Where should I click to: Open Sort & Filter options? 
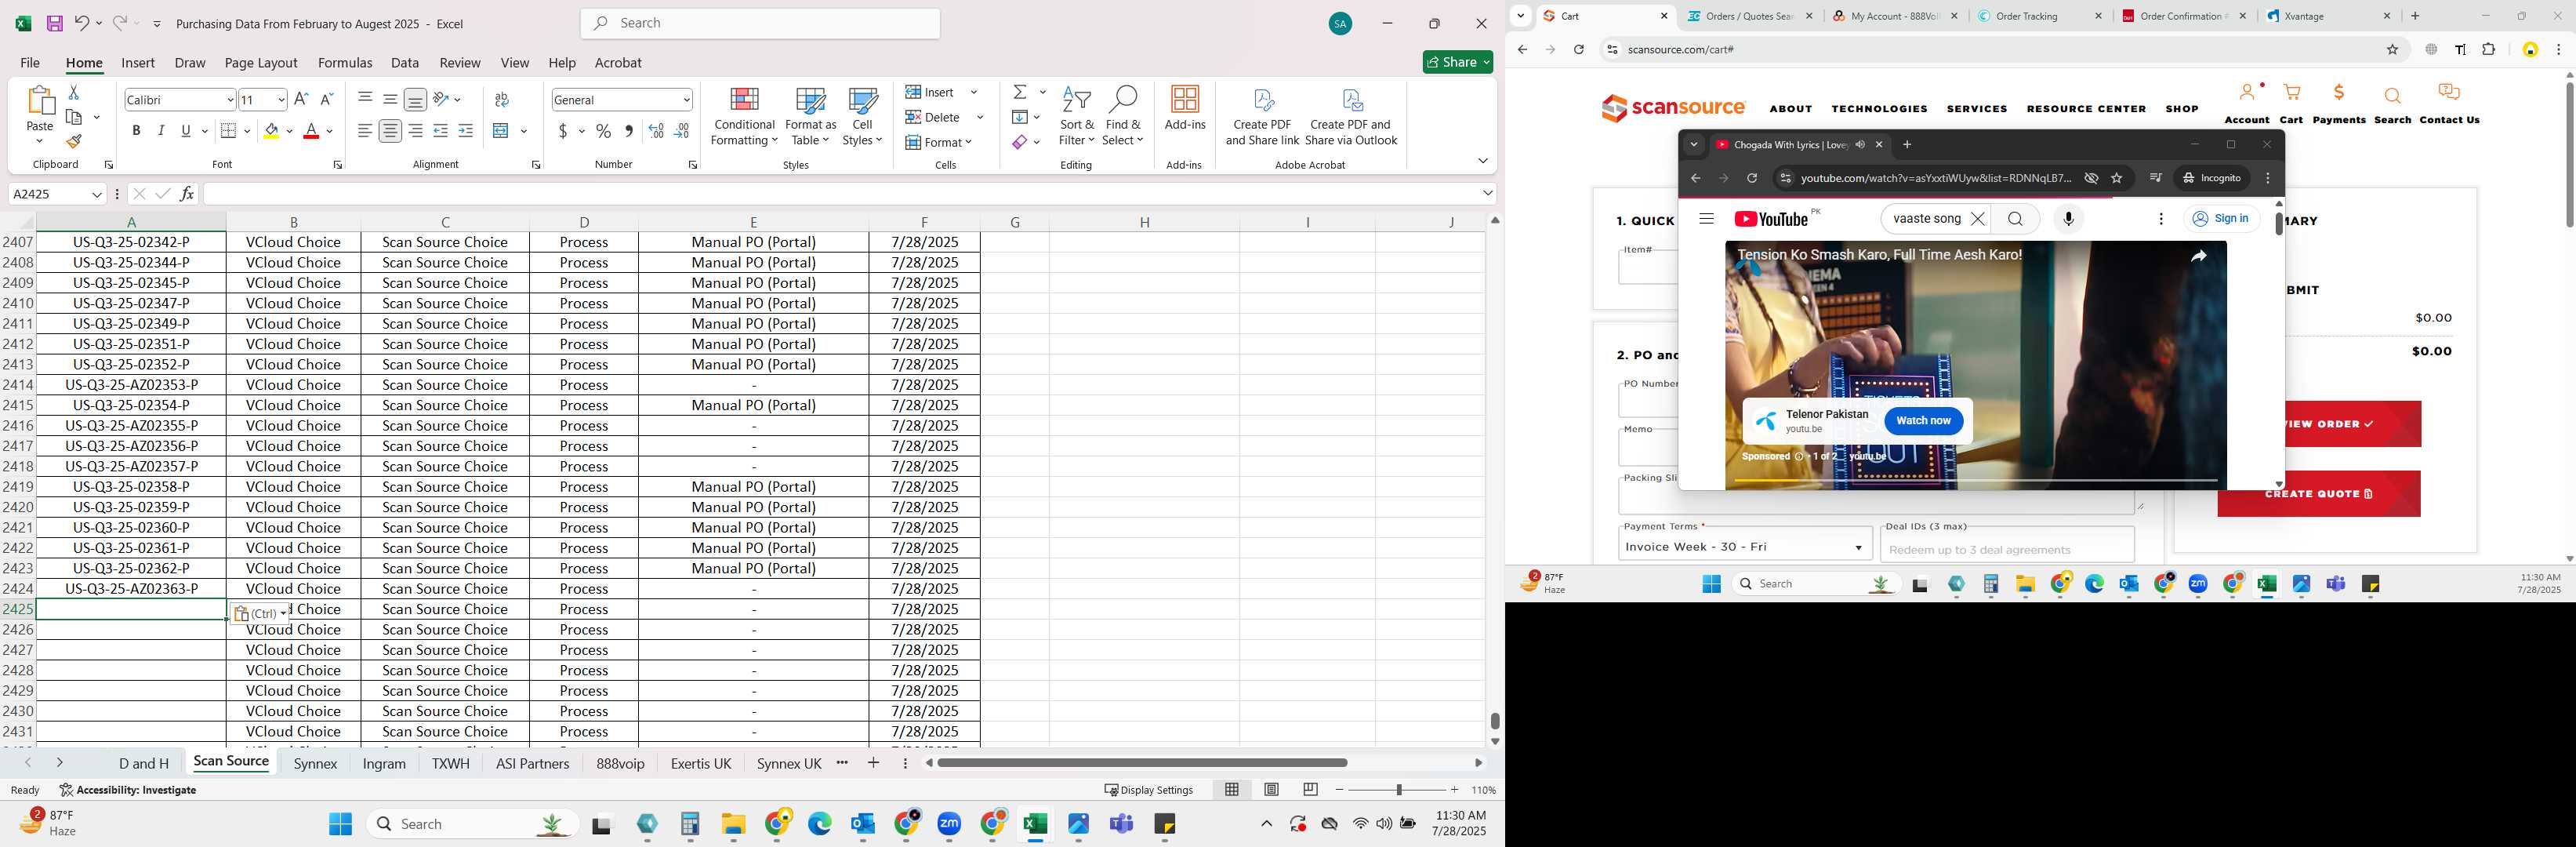[x=1077, y=117]
